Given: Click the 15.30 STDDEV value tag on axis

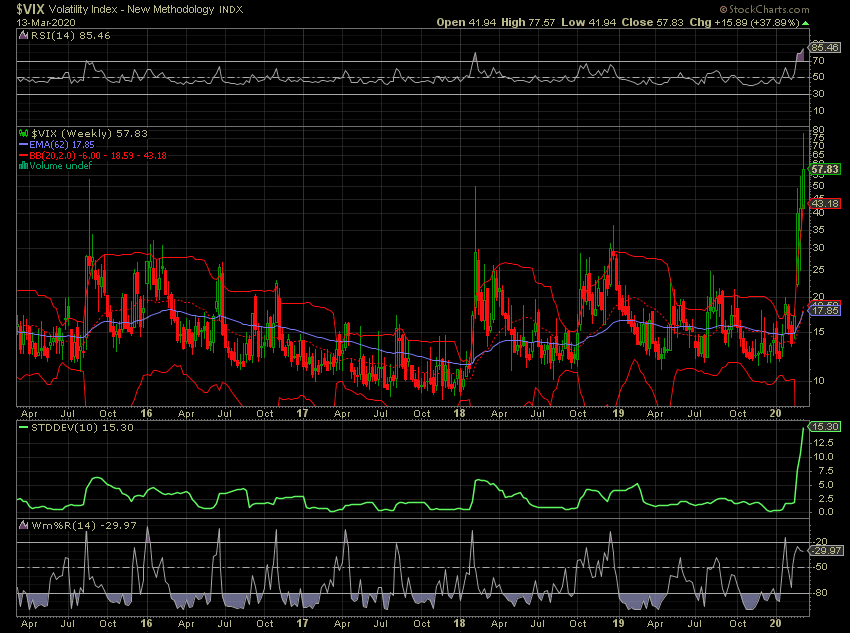Looking at the screenshot, I should 825,427.
